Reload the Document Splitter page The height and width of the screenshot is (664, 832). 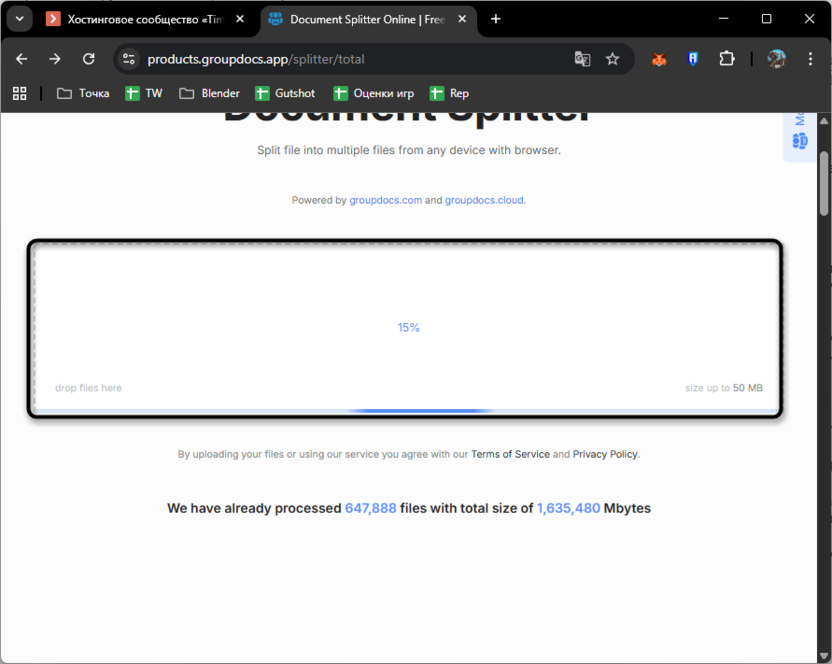point(91,59)
